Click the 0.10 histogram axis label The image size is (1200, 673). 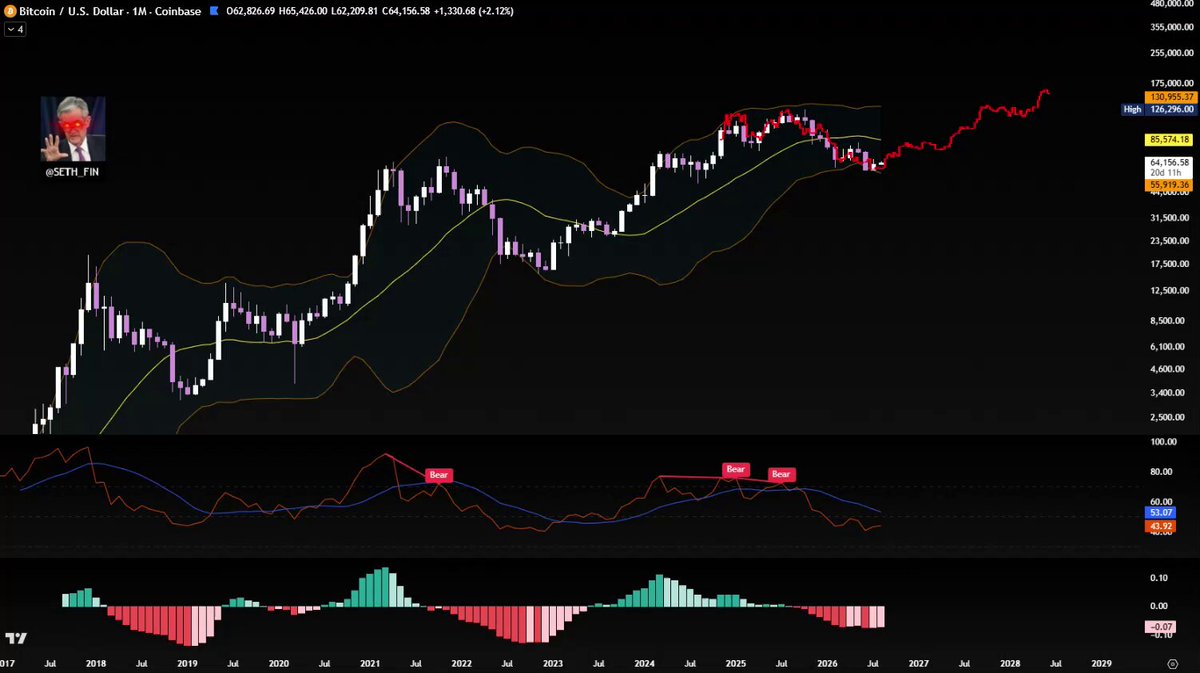point(1159,578)
